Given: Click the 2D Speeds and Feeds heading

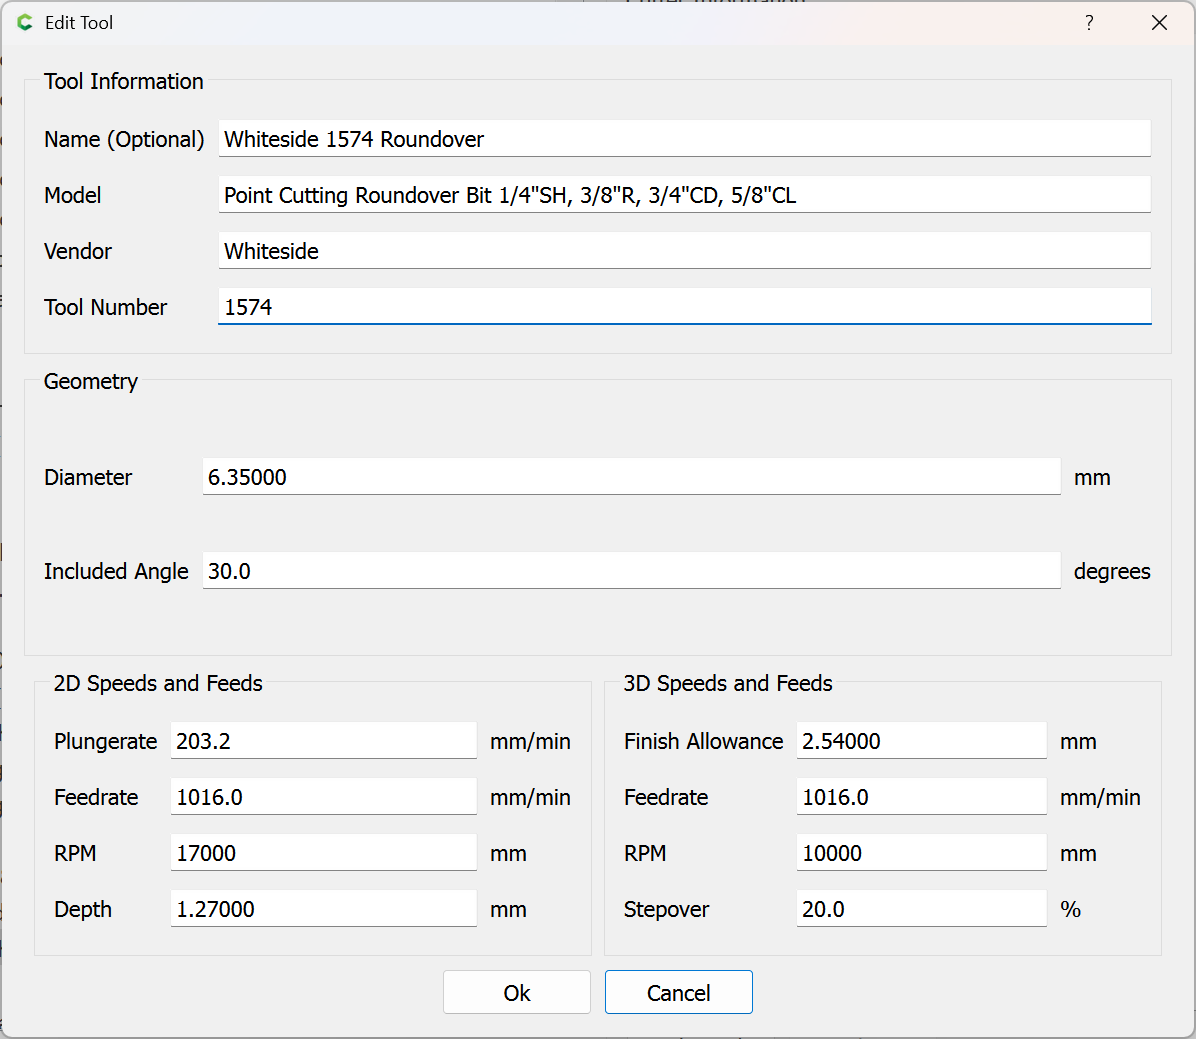Looking at the screenshot, I should tap(158, 683).
